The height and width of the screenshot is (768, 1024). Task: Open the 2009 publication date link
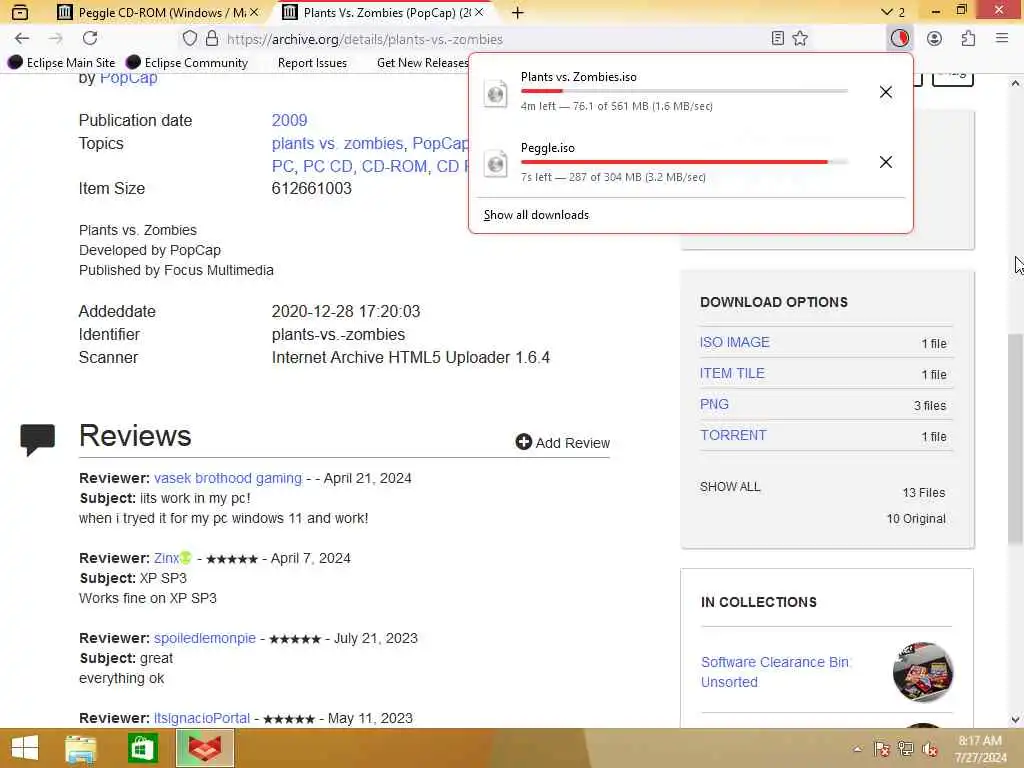[x=289, y=120]
